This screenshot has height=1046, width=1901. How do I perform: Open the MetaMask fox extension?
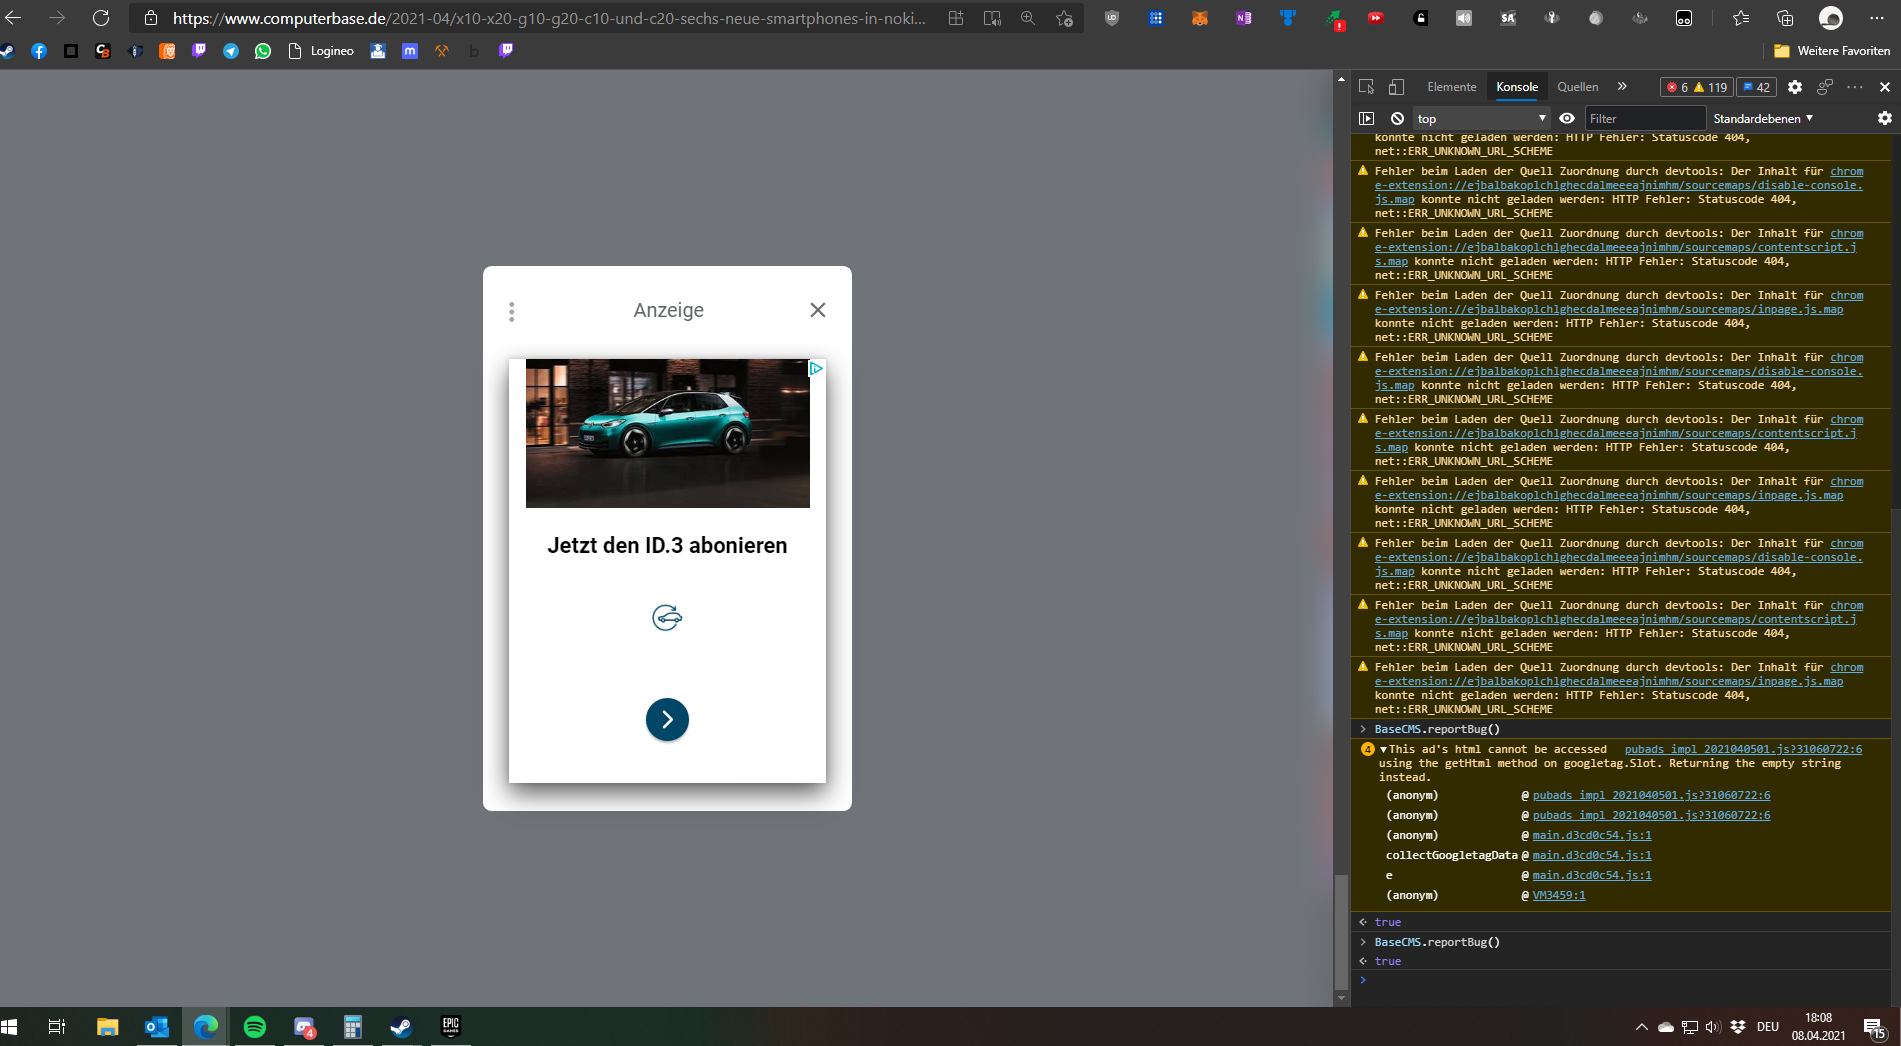point(1200,18)
